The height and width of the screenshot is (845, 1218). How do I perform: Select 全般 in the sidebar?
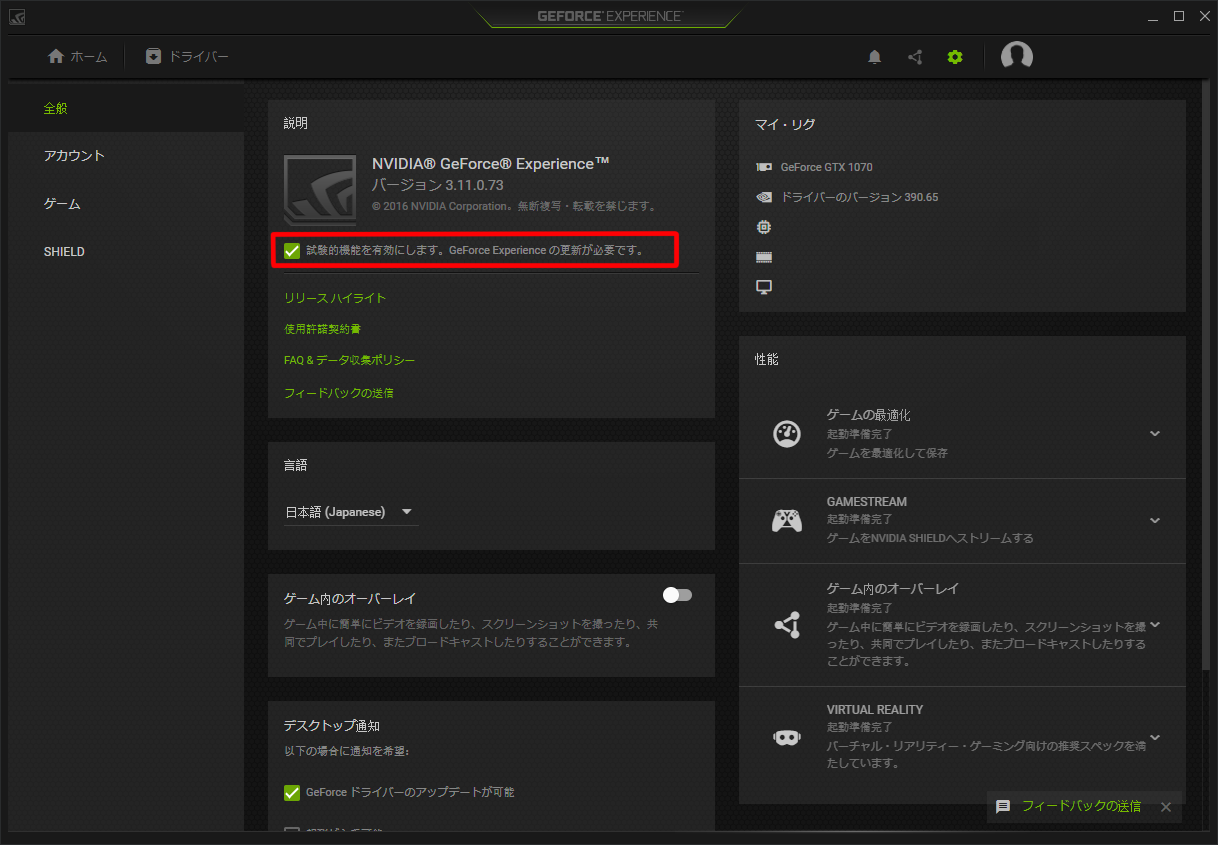click(126, 108)
